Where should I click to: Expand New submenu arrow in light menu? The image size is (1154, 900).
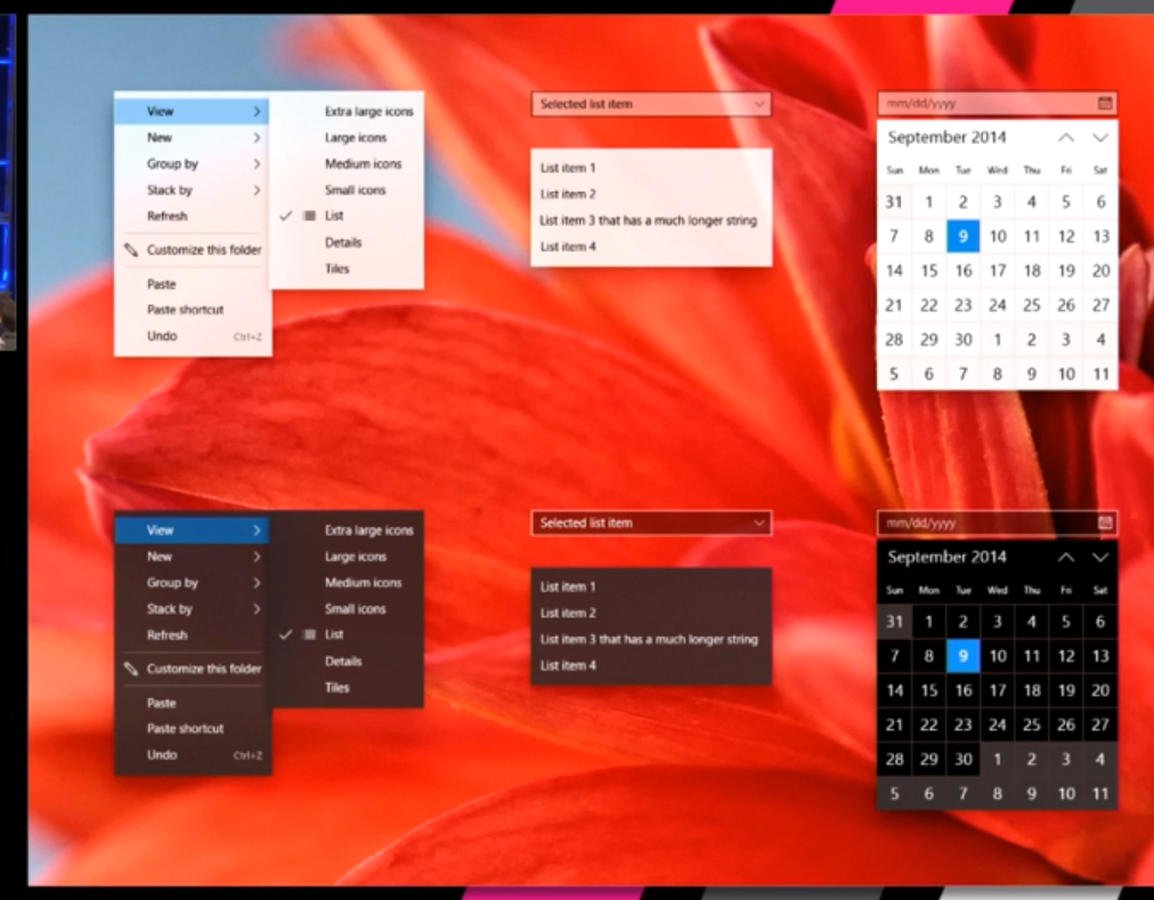256,138
